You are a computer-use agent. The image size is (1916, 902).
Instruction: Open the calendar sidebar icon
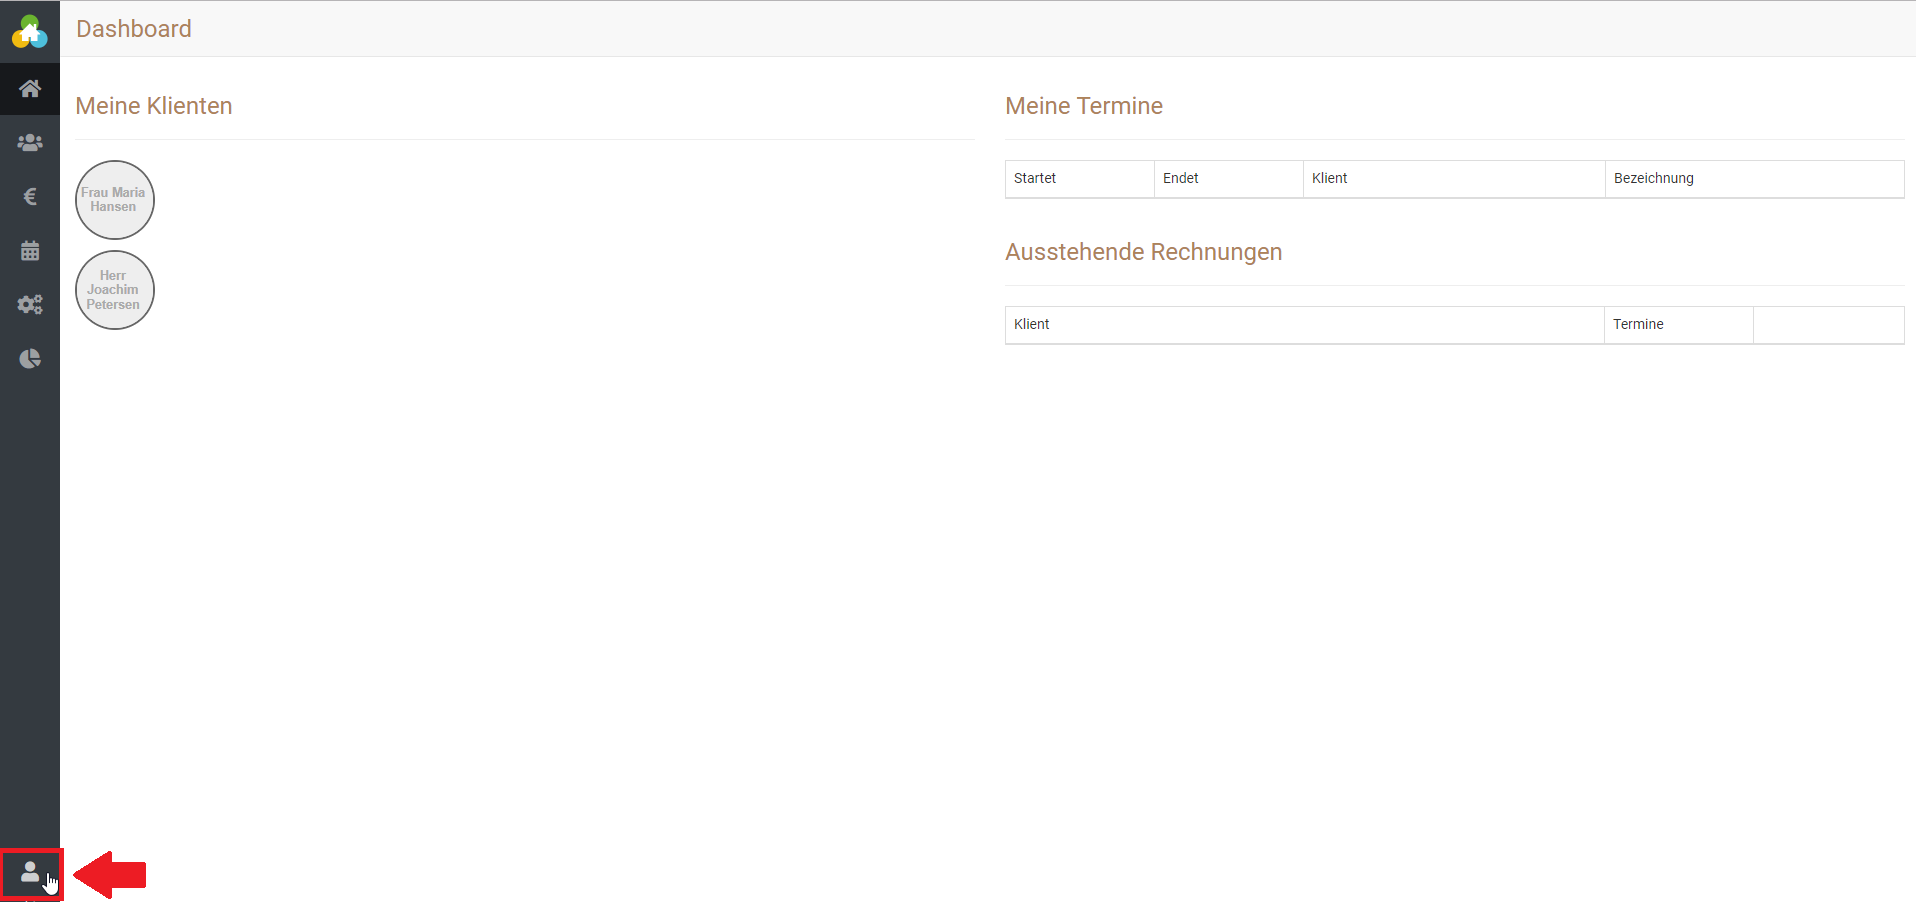(30, 251)
